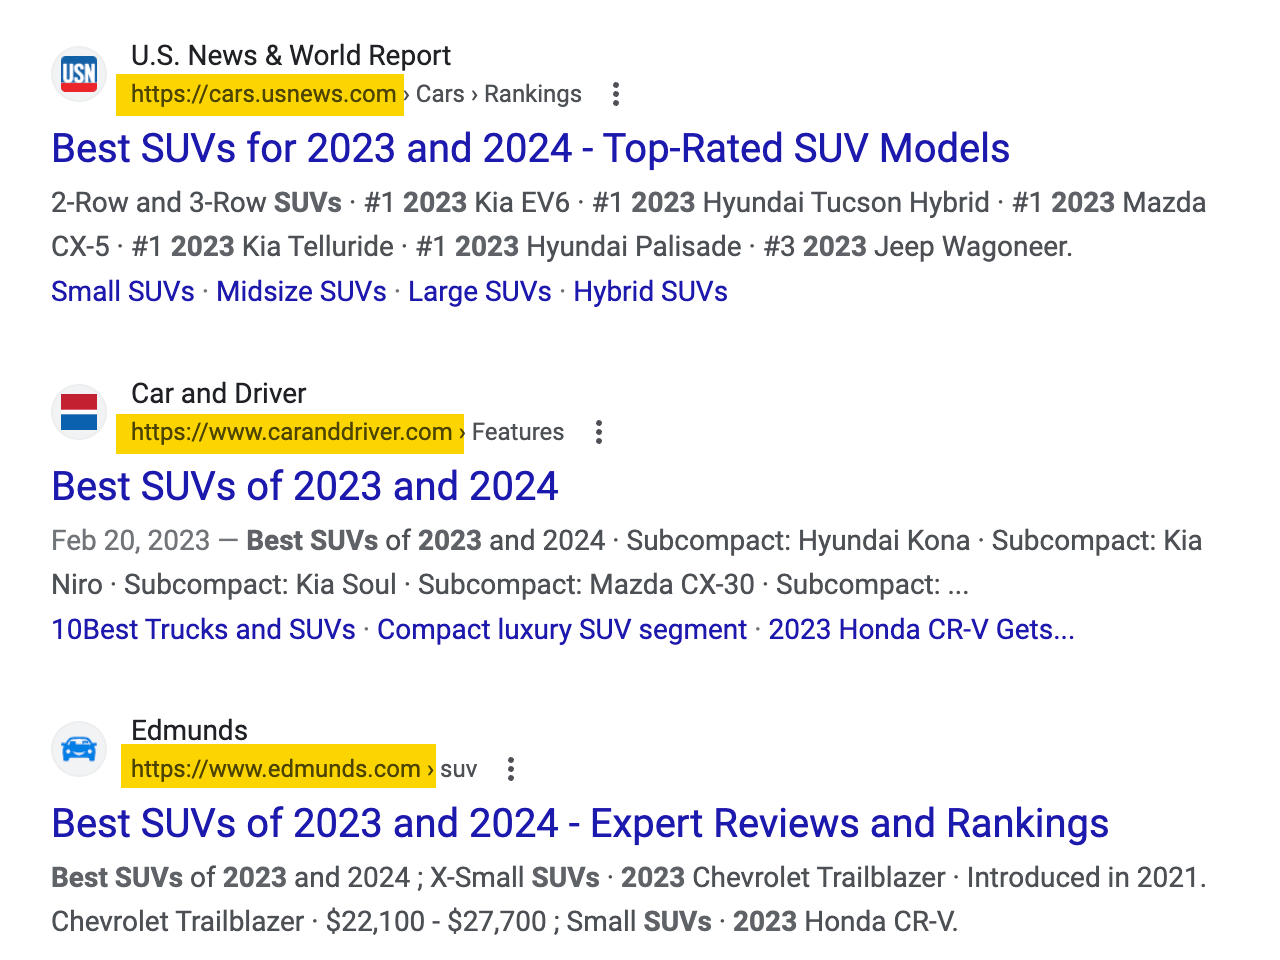Screen dimensions: 1280x960
Task: Click the U.S. News & World Report favicon
Action: (78, 74)
